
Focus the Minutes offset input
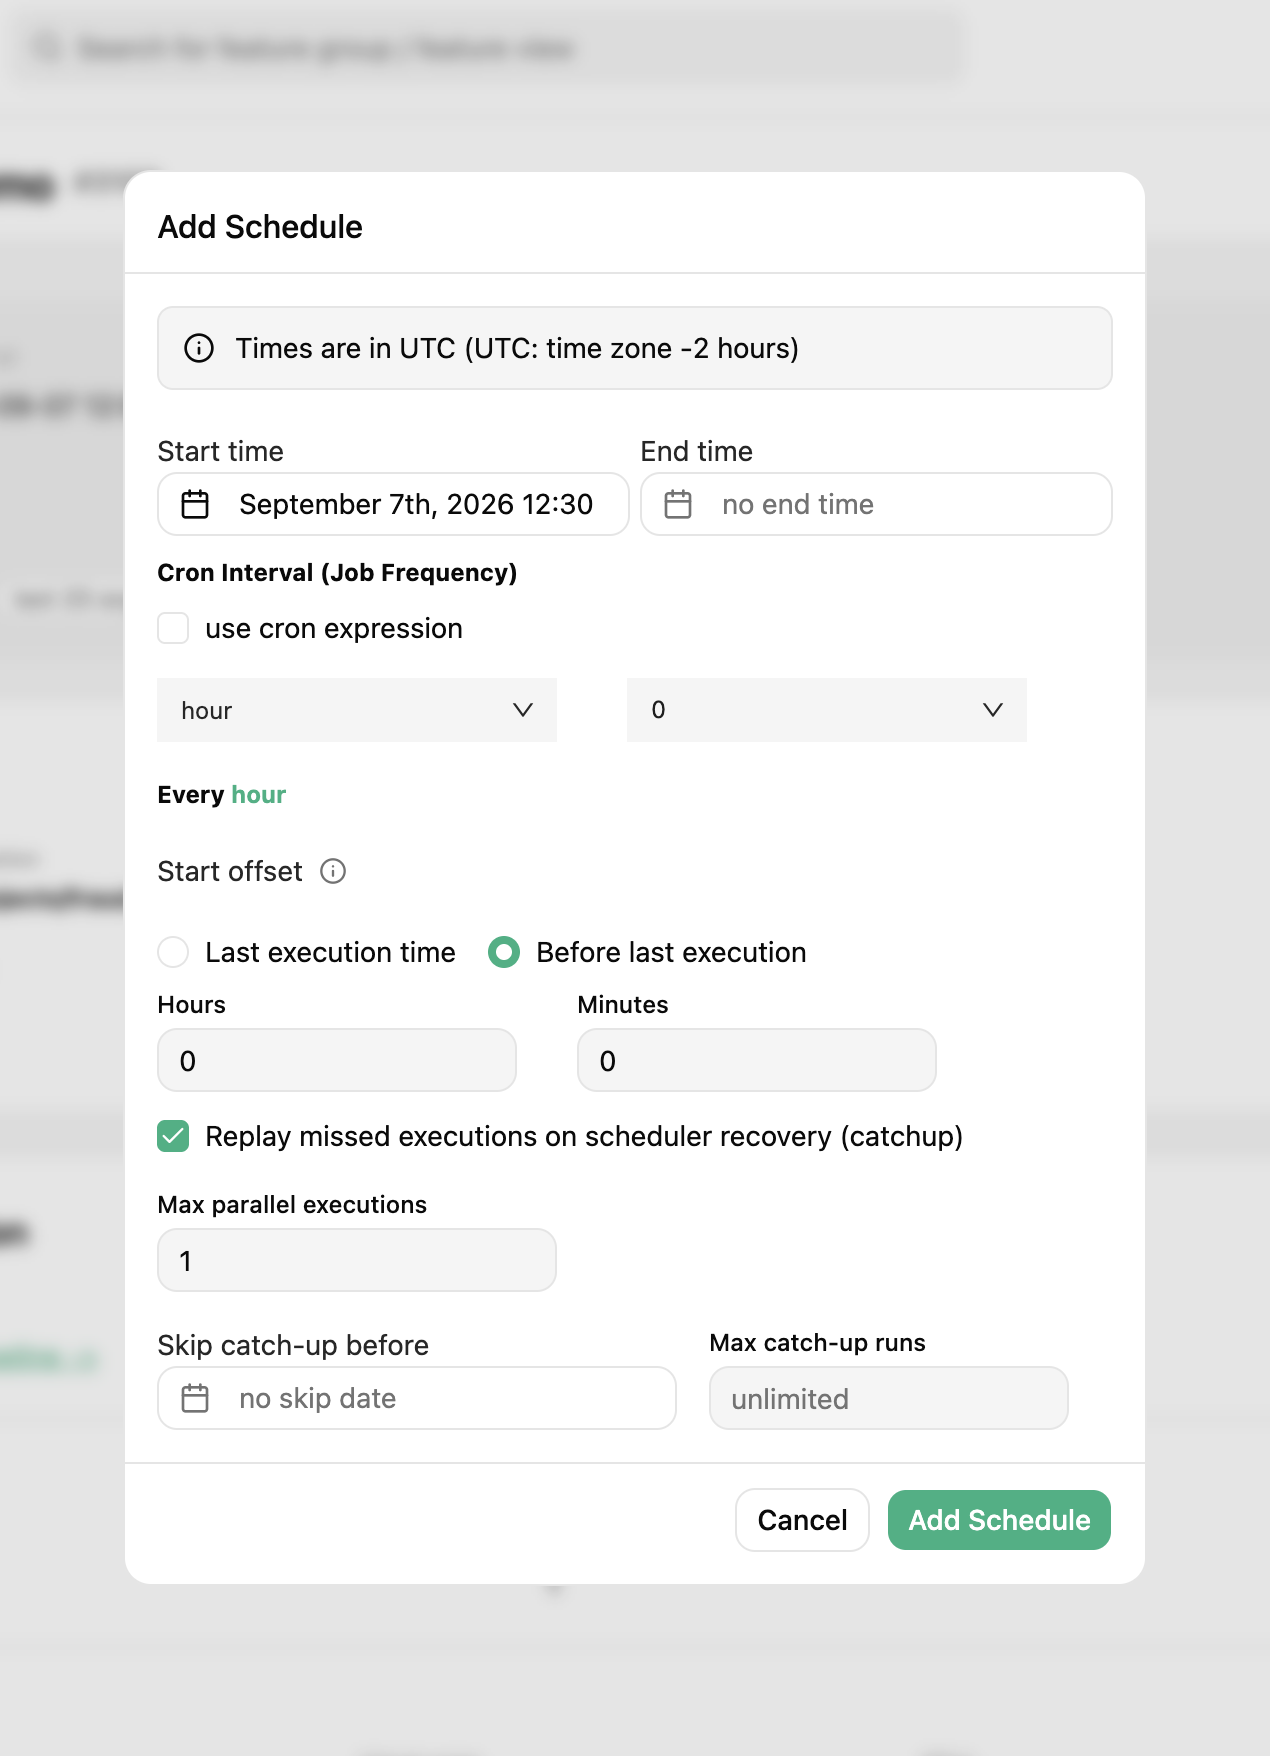pos(757,1060)
